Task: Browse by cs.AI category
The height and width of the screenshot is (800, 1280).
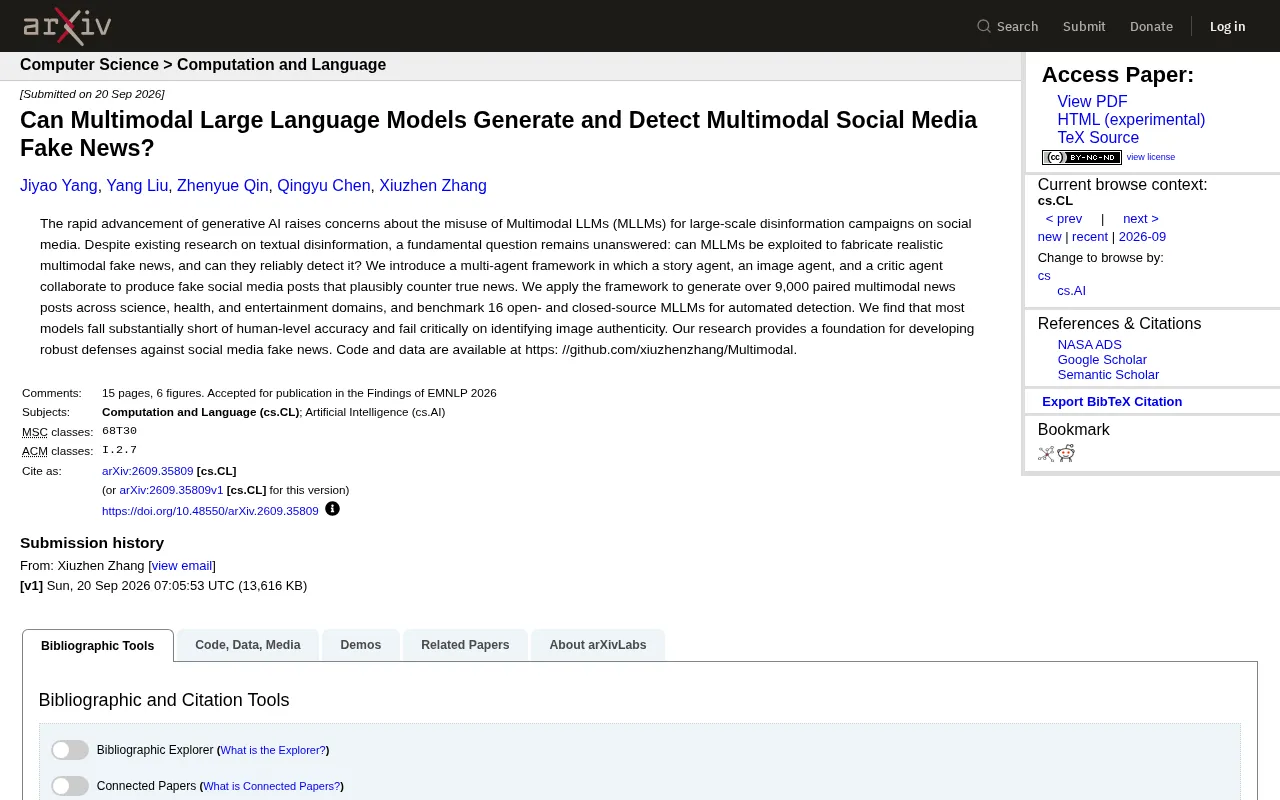Action: 1071,291
